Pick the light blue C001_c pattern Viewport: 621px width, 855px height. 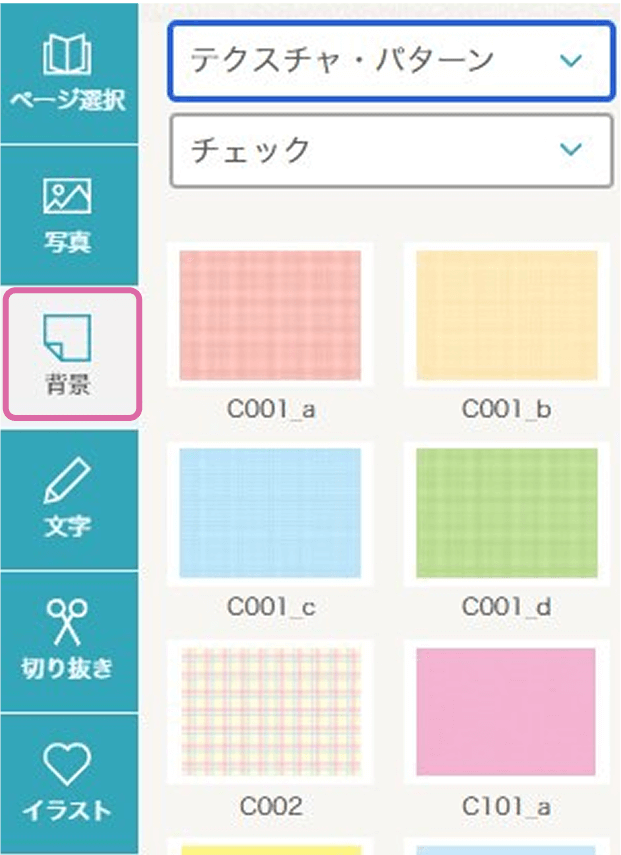pos(270,513)
